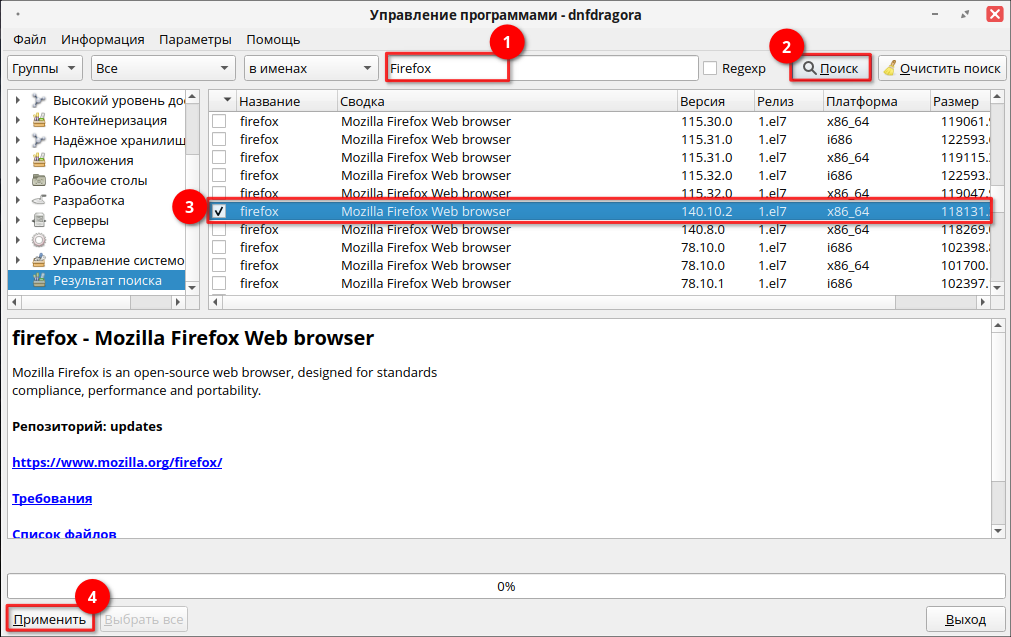Expand the Контейнеризация tree node
Viewport: 1011px width, 637px height.
click(x=18, y=121)
